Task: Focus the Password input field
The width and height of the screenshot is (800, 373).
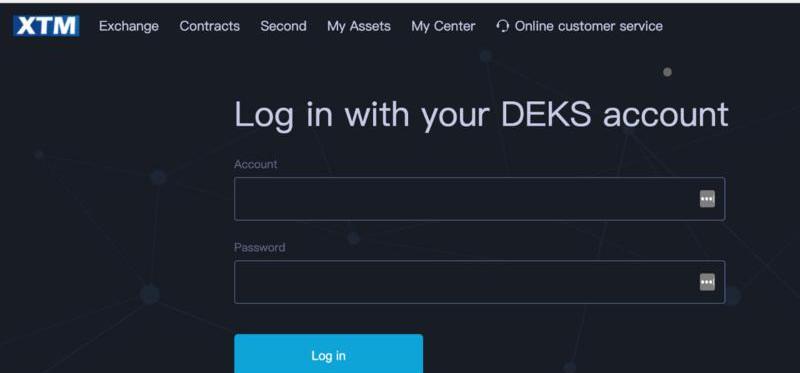Action: [480, 282]
